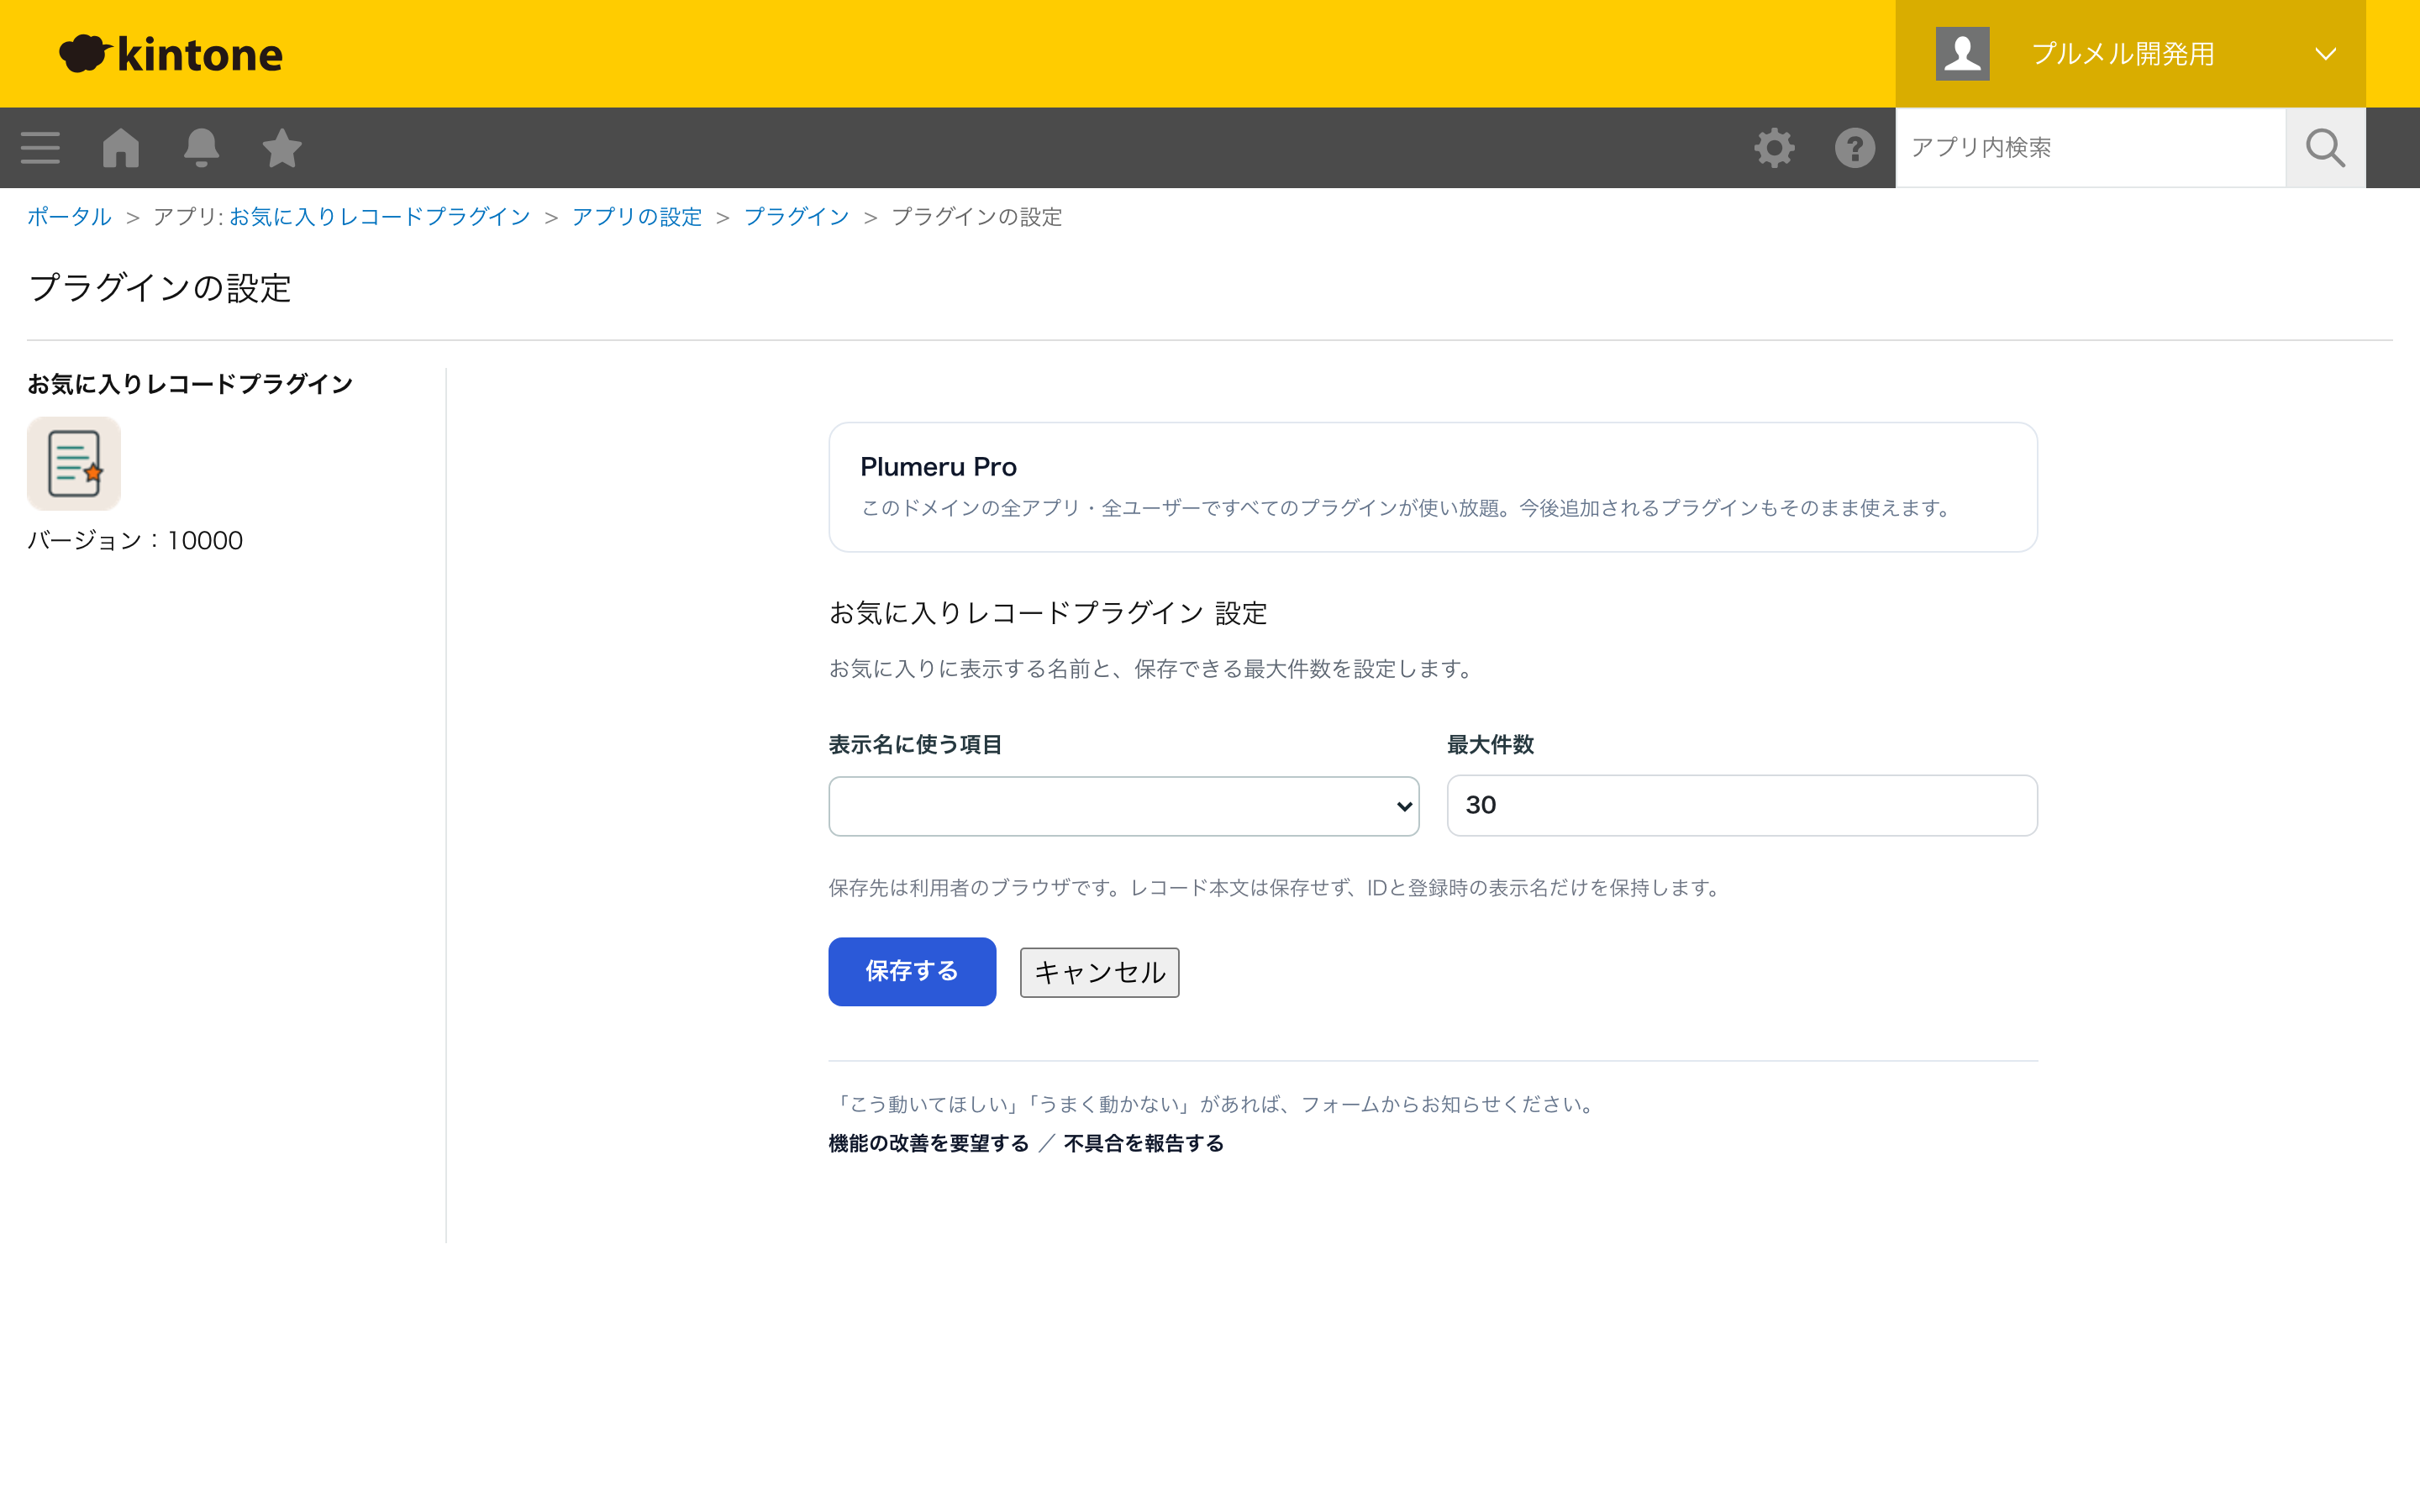Click the 最大件数 label
The height and width of the screenshot is (1512, 2420).
pyautogui.click(x=1490, y=745)
